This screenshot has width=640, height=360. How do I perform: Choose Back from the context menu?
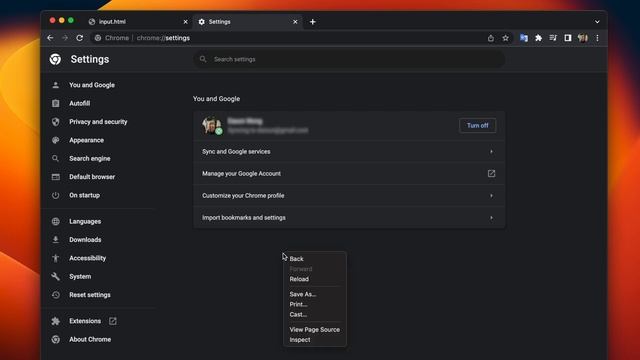coord(315,259)
